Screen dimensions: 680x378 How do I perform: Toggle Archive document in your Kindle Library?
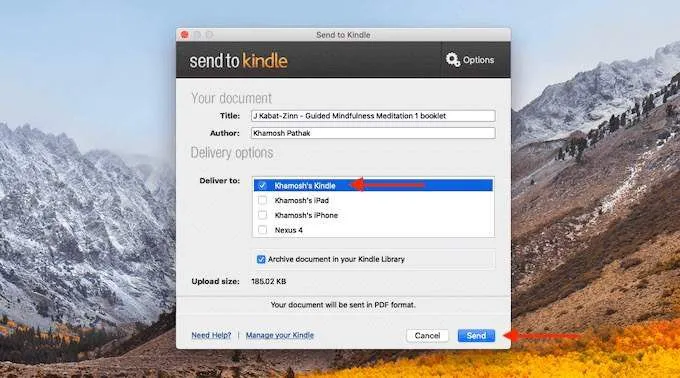[x=261, y=259]
